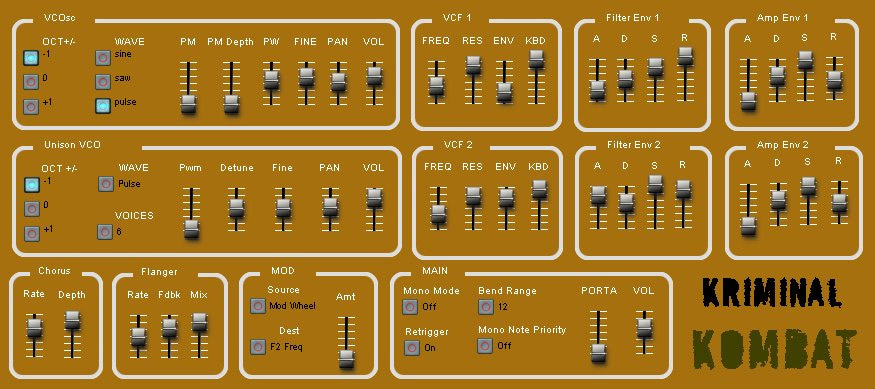Click the Unison VCO Fine slider
Screen dimensions: 875x389
283,207
